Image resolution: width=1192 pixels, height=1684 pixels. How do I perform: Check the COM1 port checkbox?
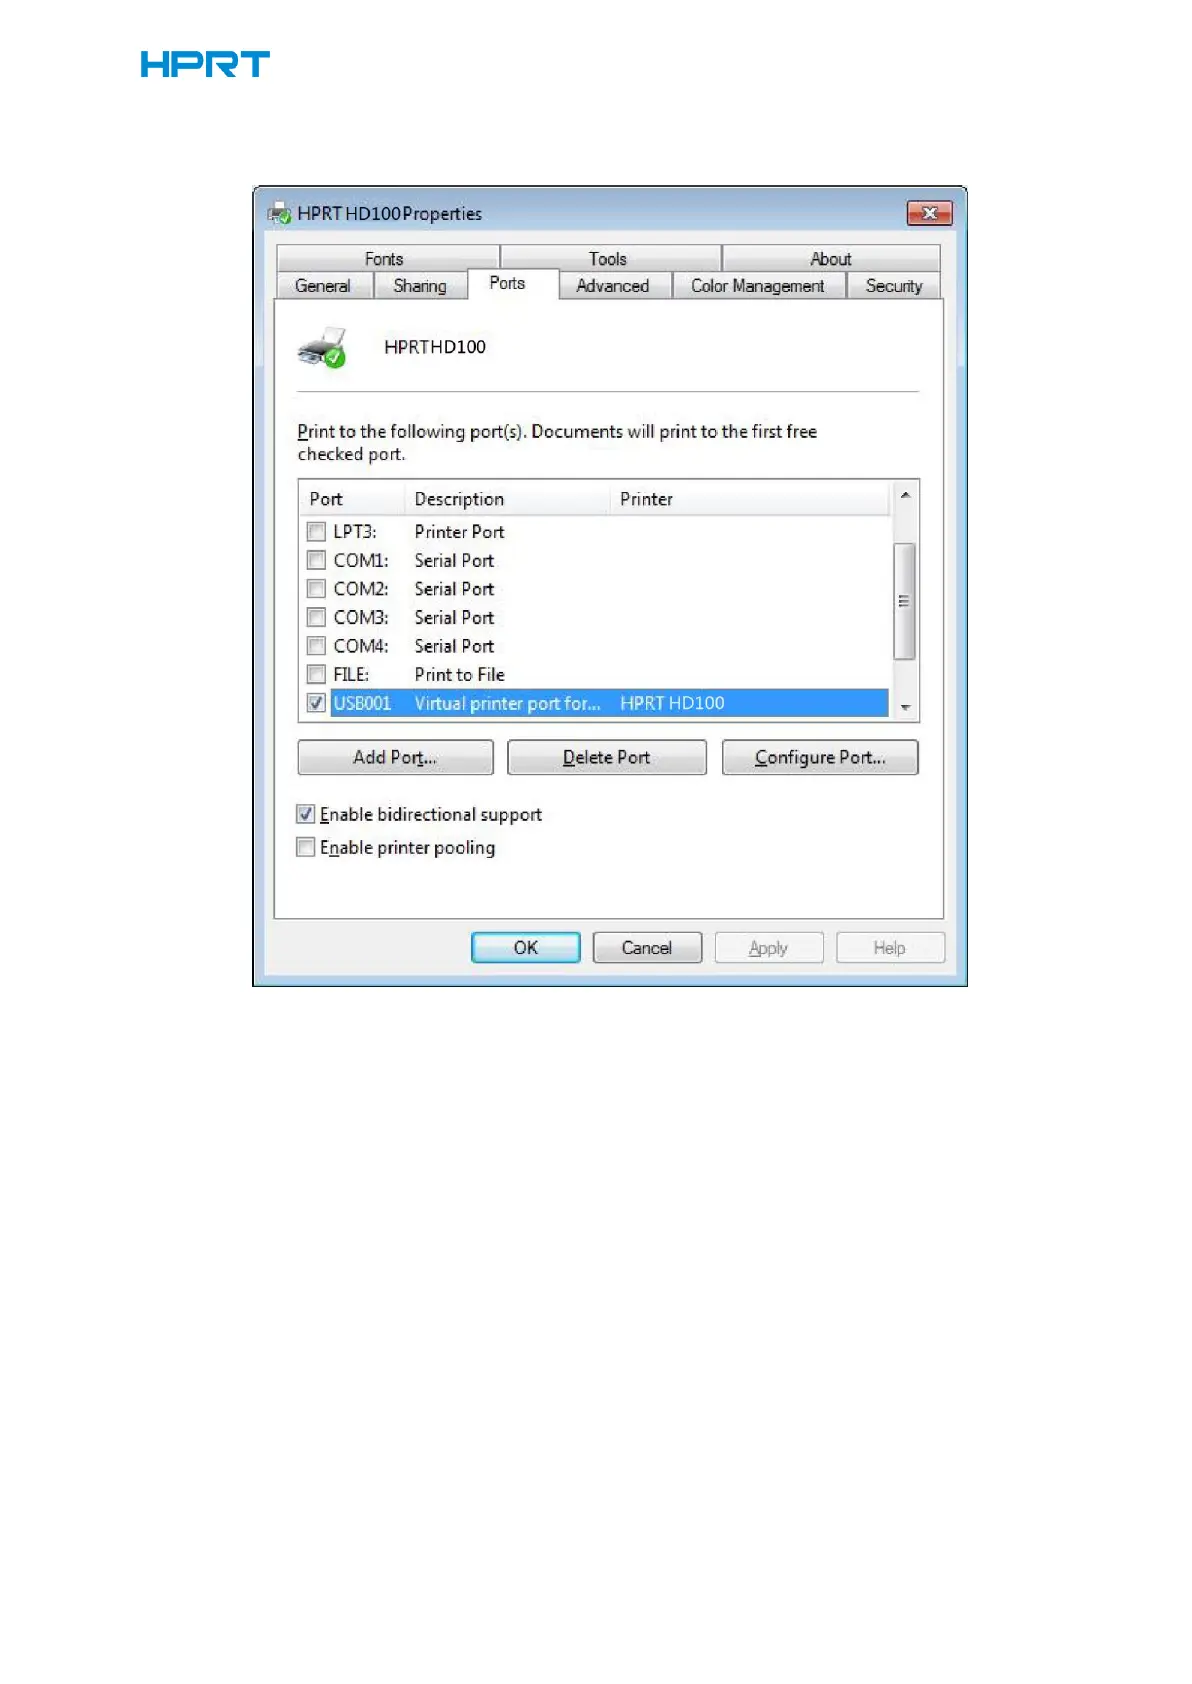click(316, 560)
